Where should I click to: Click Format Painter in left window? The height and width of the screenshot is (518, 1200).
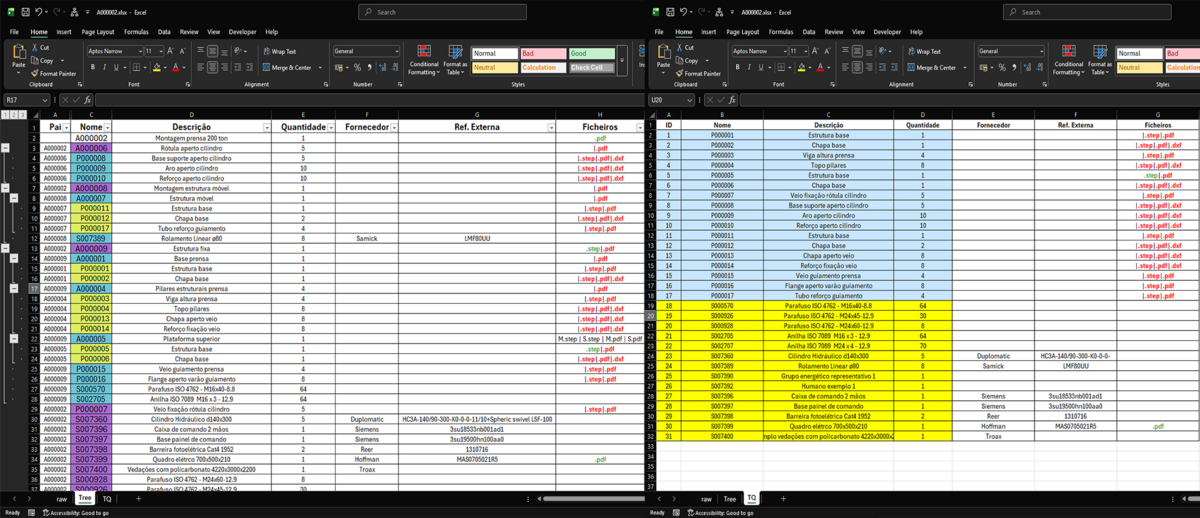coord(54,73)
